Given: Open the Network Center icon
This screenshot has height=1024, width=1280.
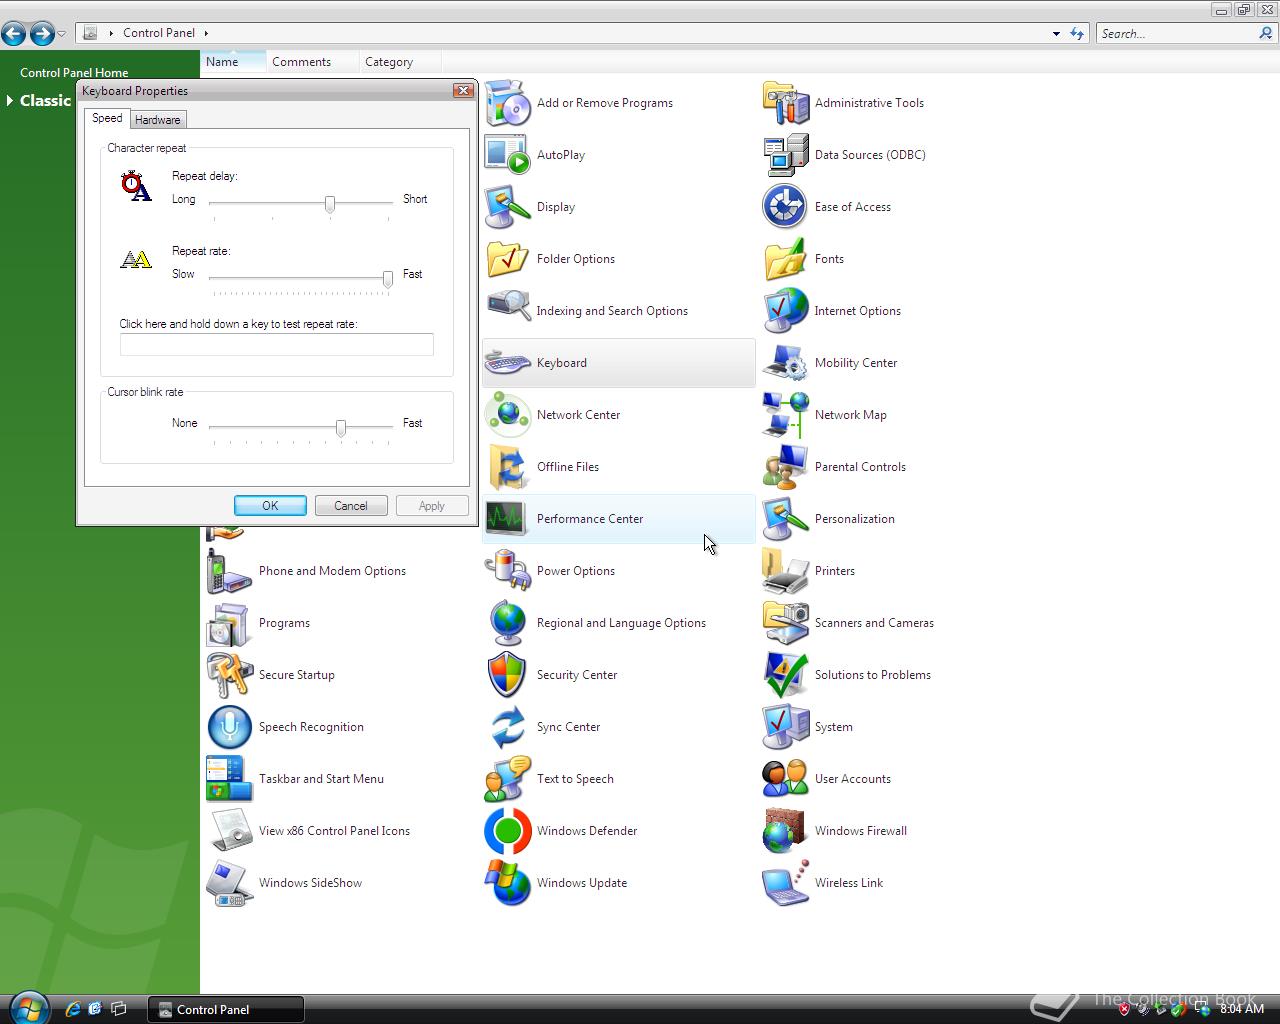Looking at the screenshot, I should [508, 415].
